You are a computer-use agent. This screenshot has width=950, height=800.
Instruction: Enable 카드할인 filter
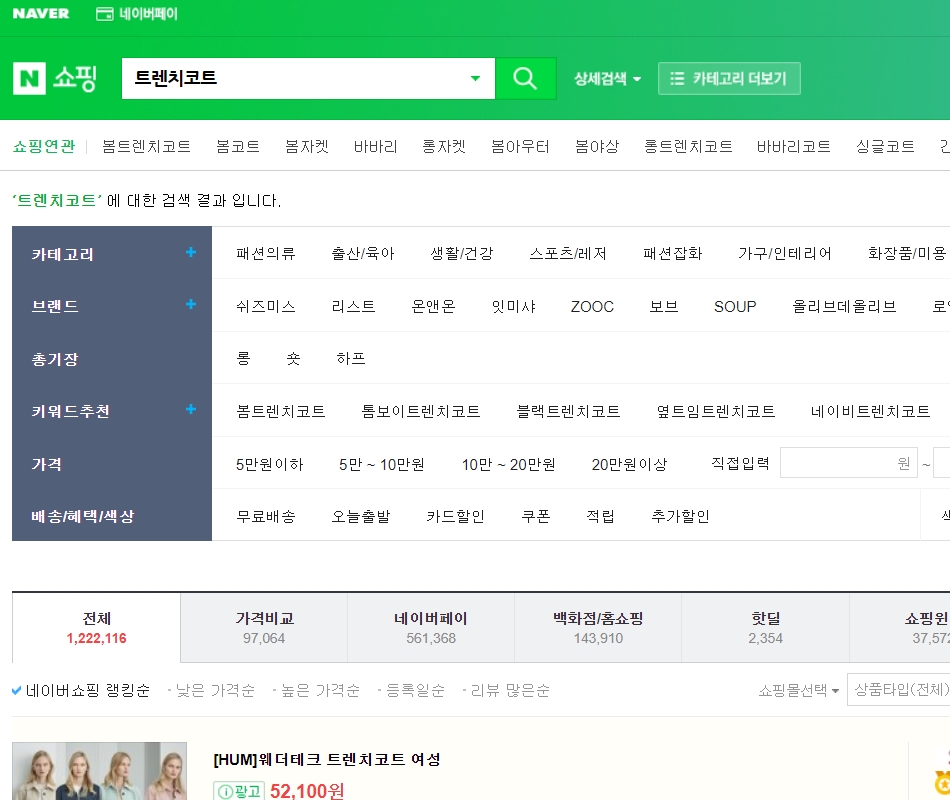point(455,516)
